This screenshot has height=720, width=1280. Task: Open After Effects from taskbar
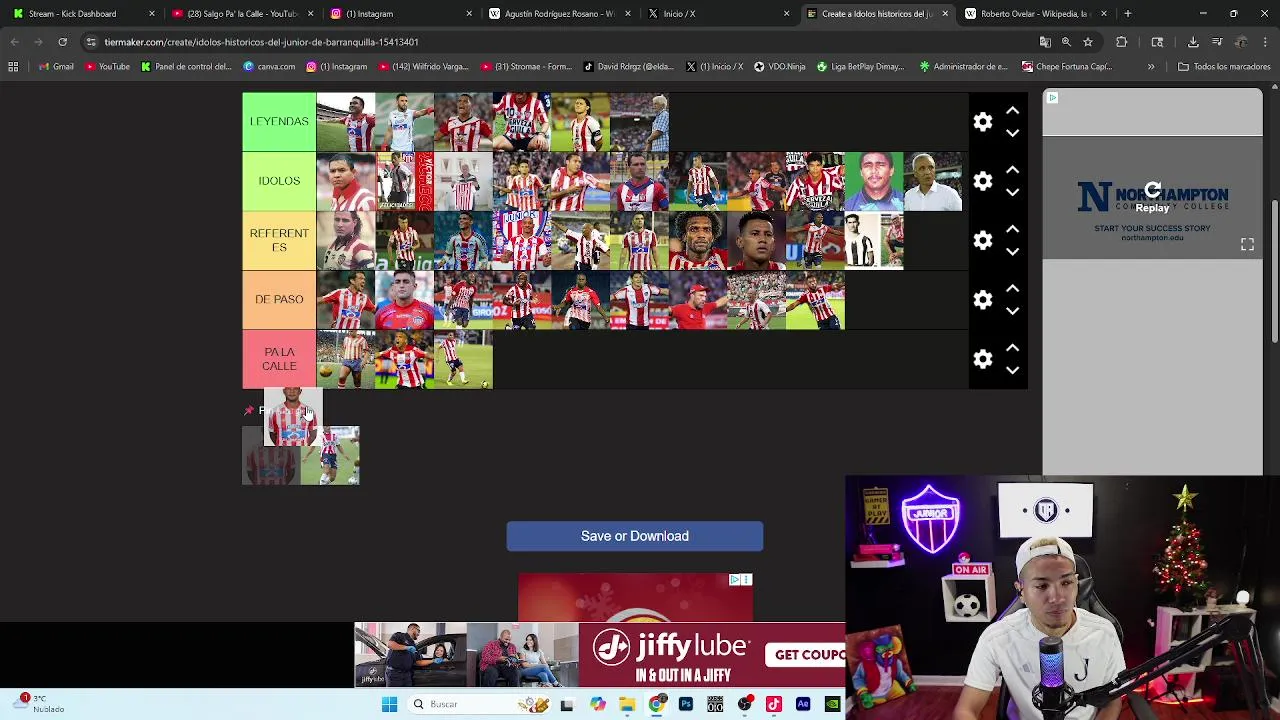(803, 704)
